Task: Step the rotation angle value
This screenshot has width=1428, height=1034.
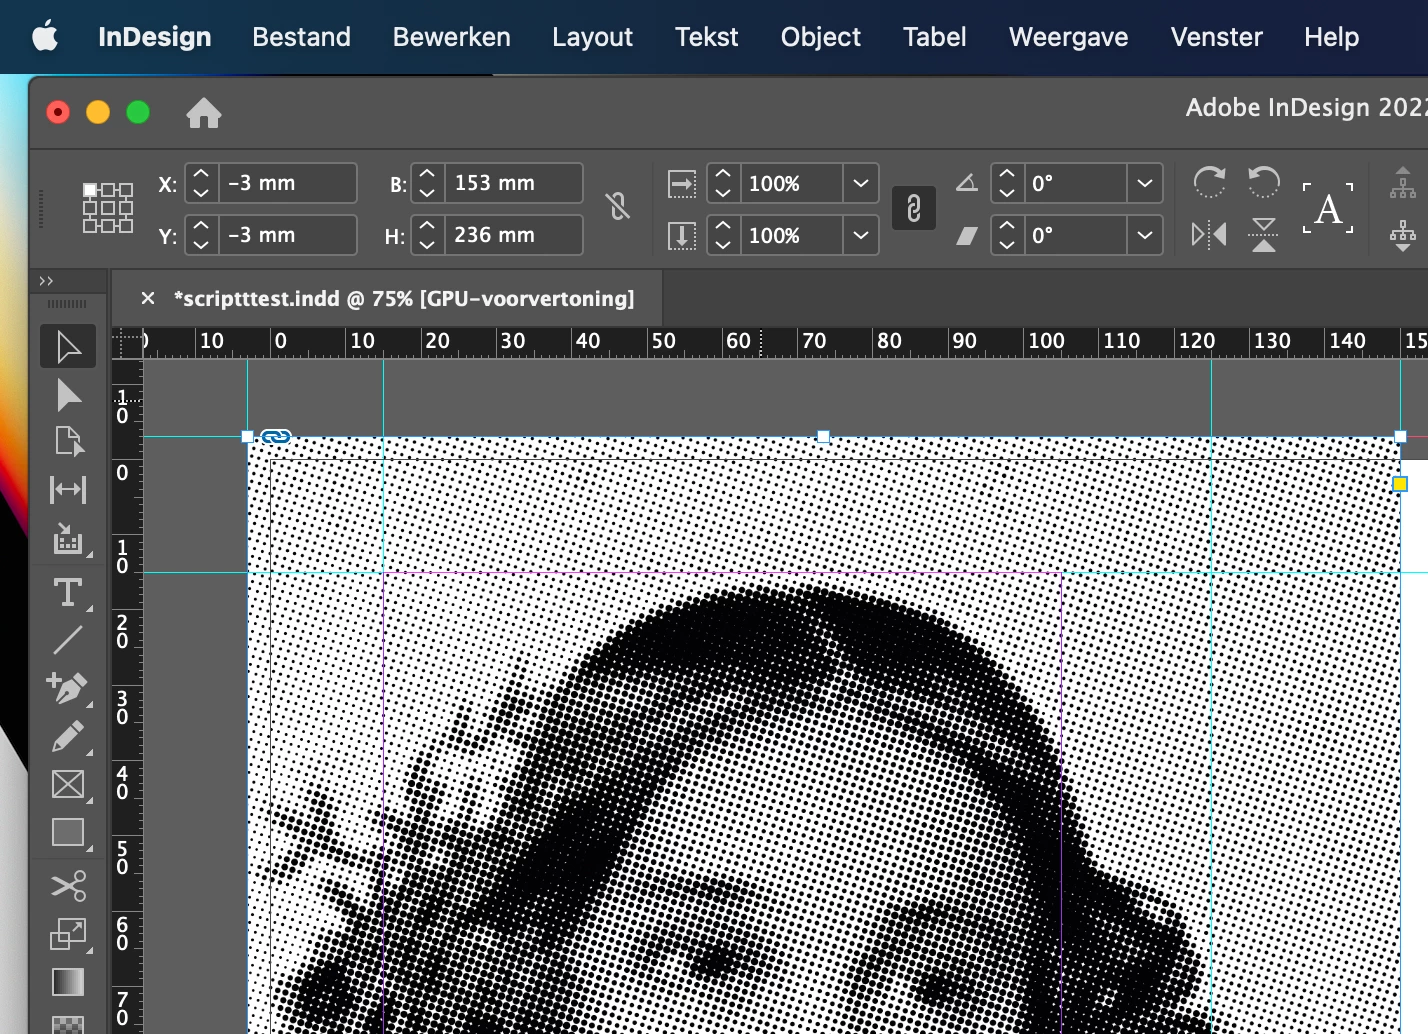Action: pyautogui.click(x=1007, y=183)
